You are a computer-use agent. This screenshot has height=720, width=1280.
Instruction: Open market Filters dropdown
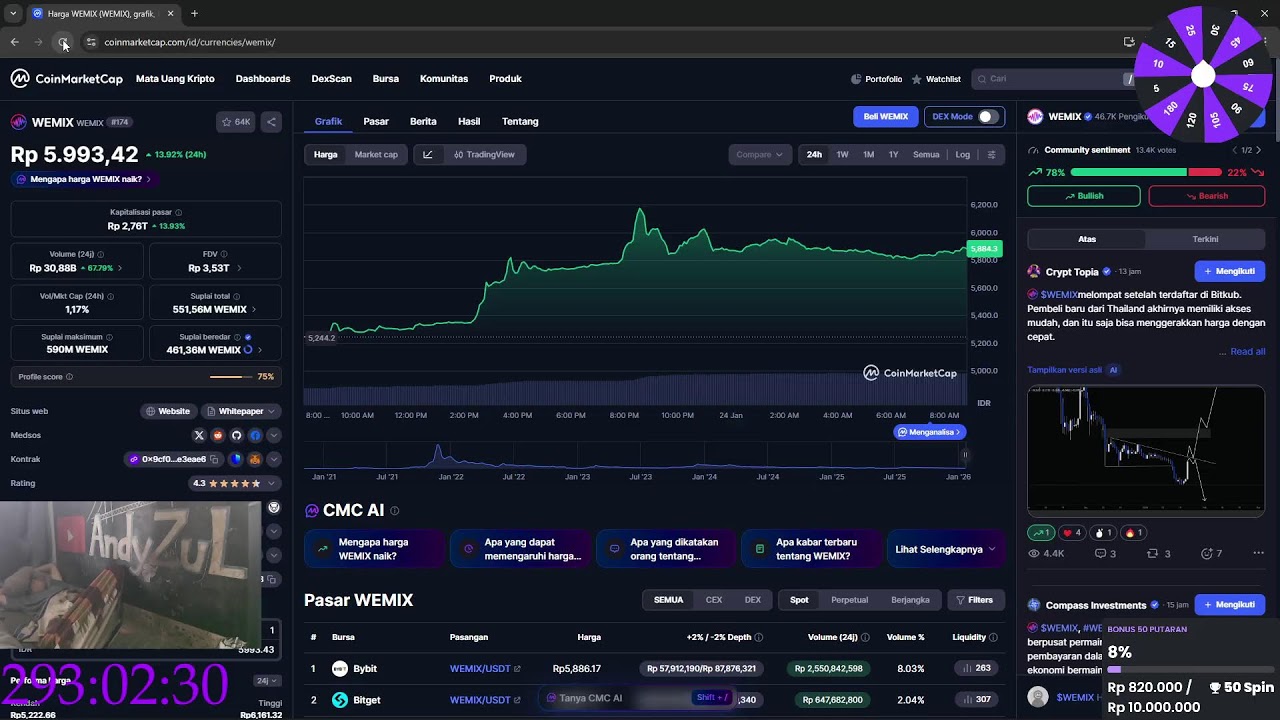click(x=975, y=600)
